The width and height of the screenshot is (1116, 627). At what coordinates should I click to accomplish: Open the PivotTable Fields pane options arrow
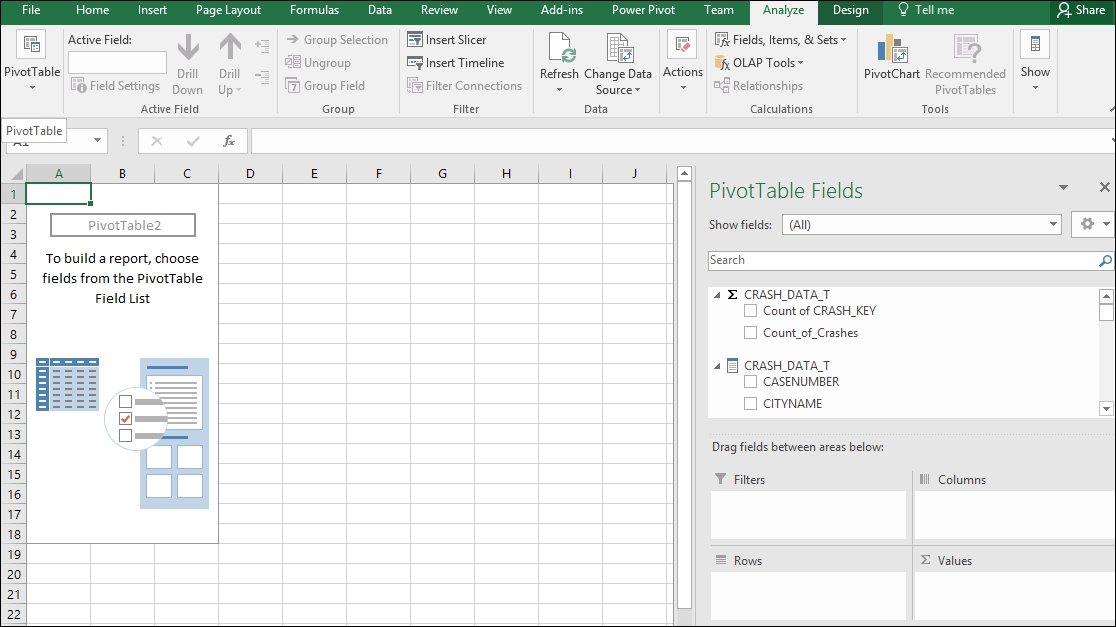click(1063, 188)
